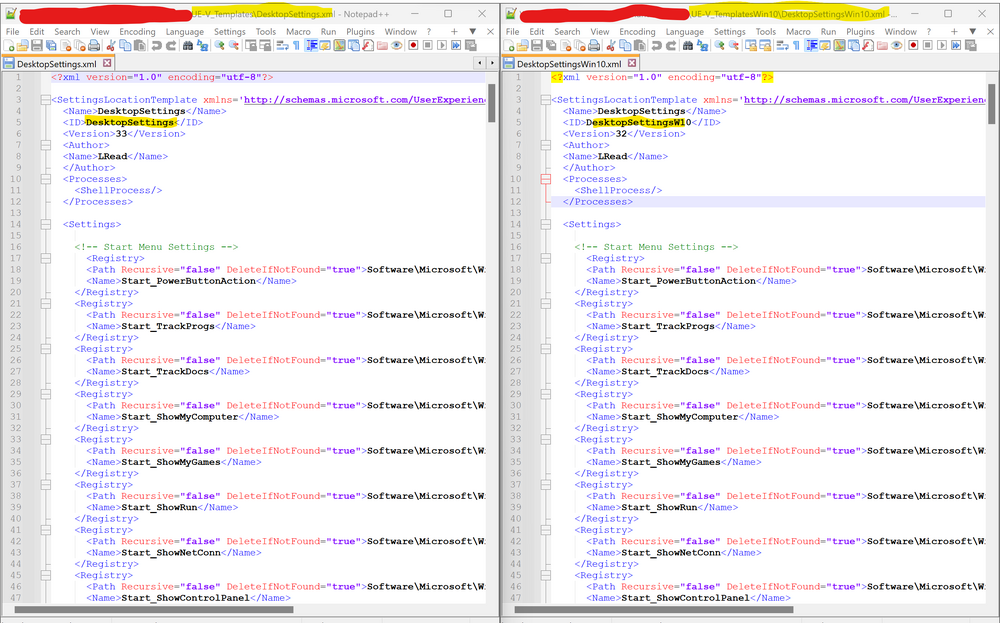Collapse SettingsLocationTemplate fold on line 3, left window
The width and height of the screenshot is (1000, 623).
45,99
